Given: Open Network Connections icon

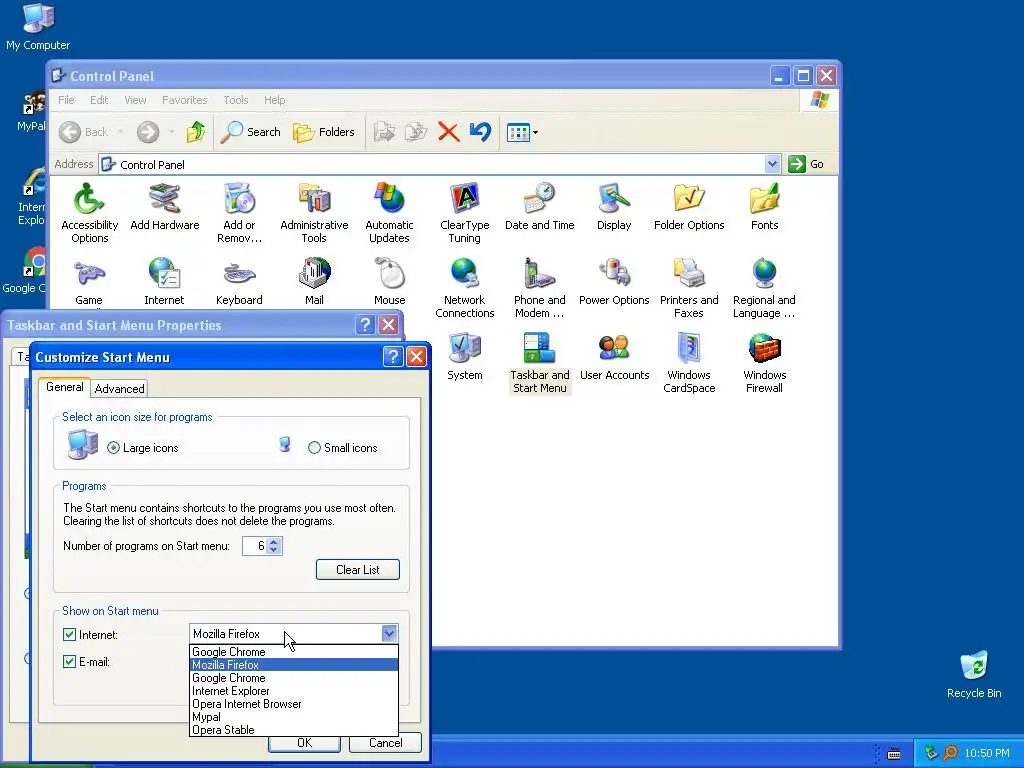Looking at the screenshot, I should (464, 289).
